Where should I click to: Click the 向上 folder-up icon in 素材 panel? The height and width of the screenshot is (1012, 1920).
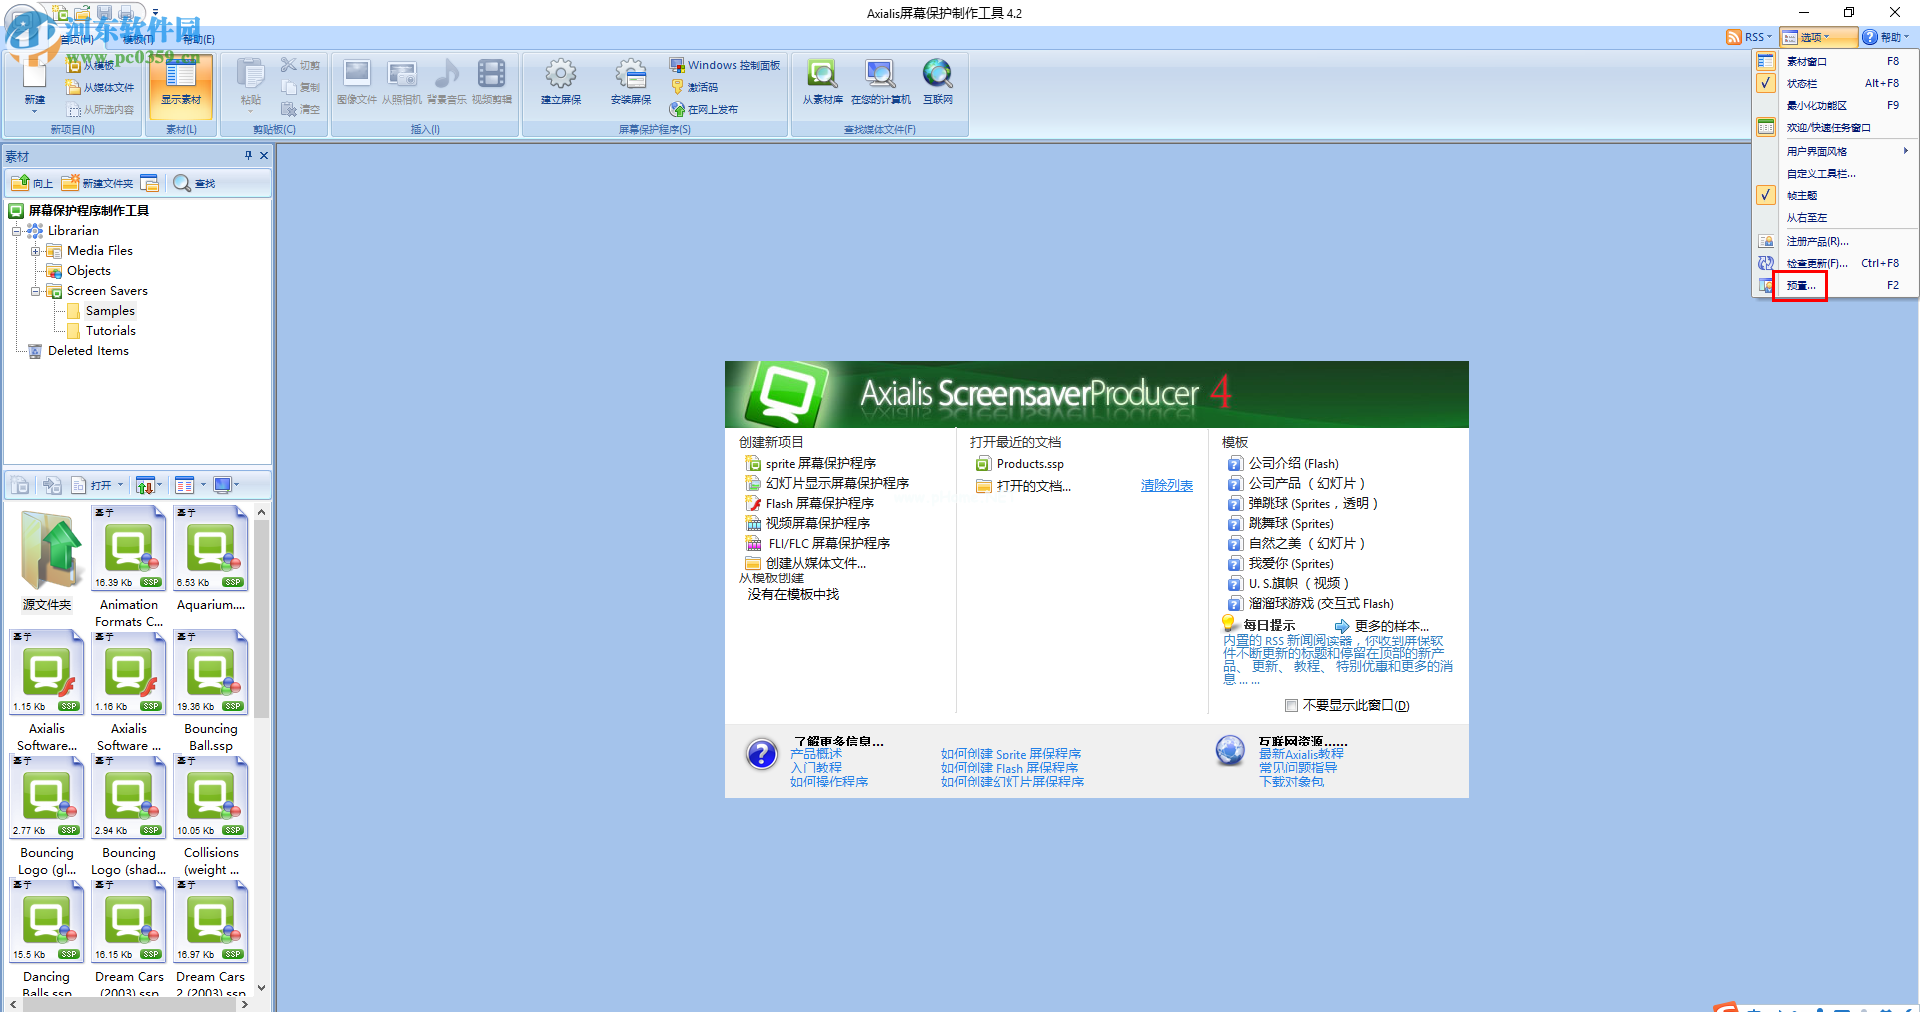pyautogui.click(x=20, y=183)
